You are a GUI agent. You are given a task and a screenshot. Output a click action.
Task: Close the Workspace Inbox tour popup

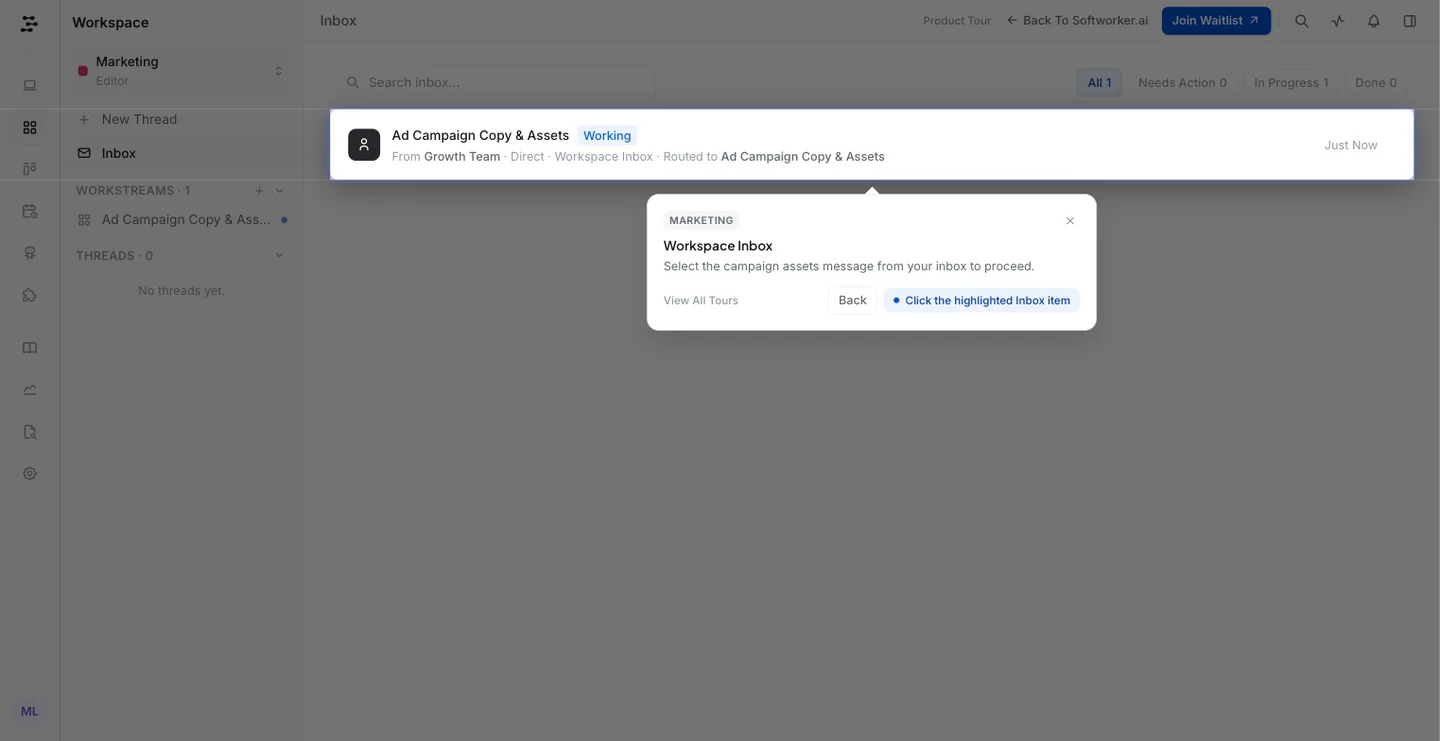click(1070, 221)
